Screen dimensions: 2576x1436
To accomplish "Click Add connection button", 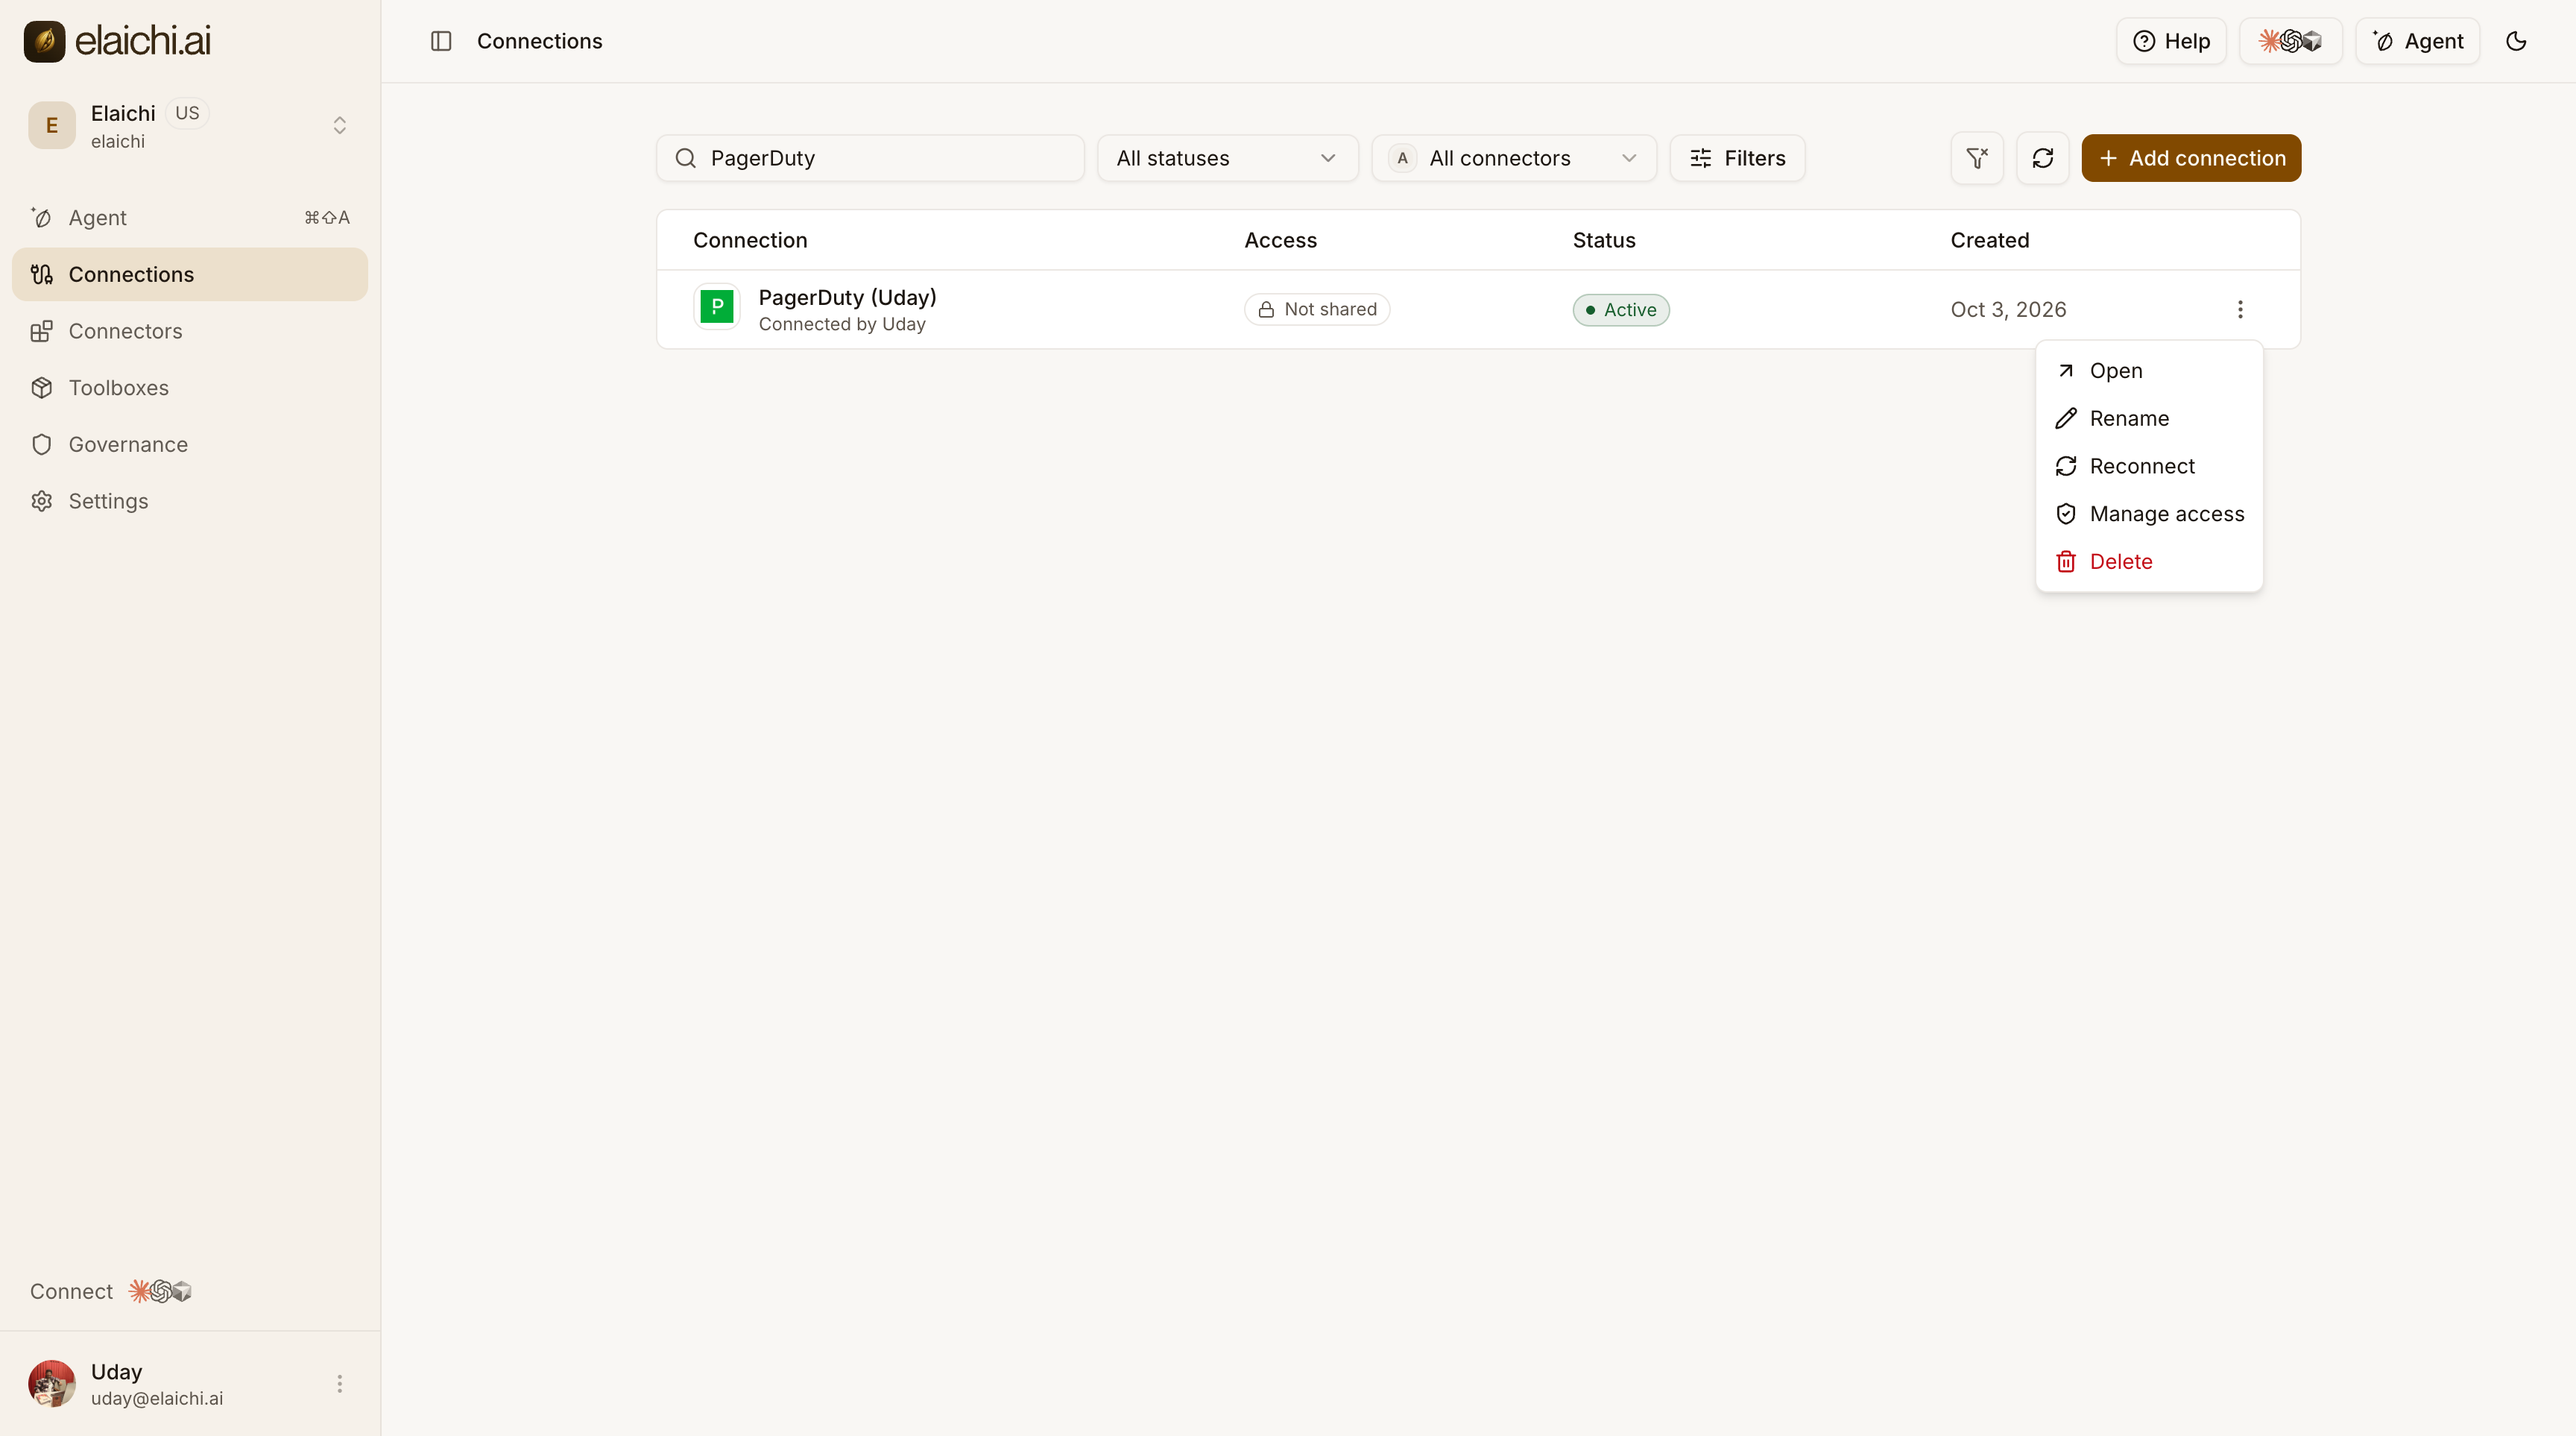I will [2191, 158].
